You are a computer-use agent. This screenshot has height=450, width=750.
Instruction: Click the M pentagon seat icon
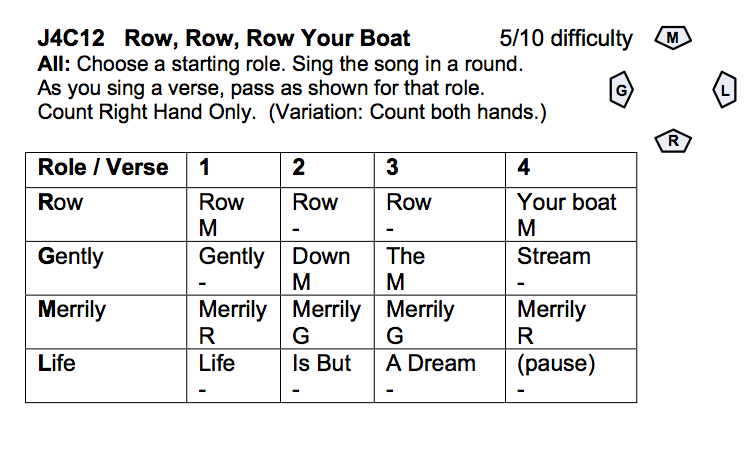coord(673,38)
